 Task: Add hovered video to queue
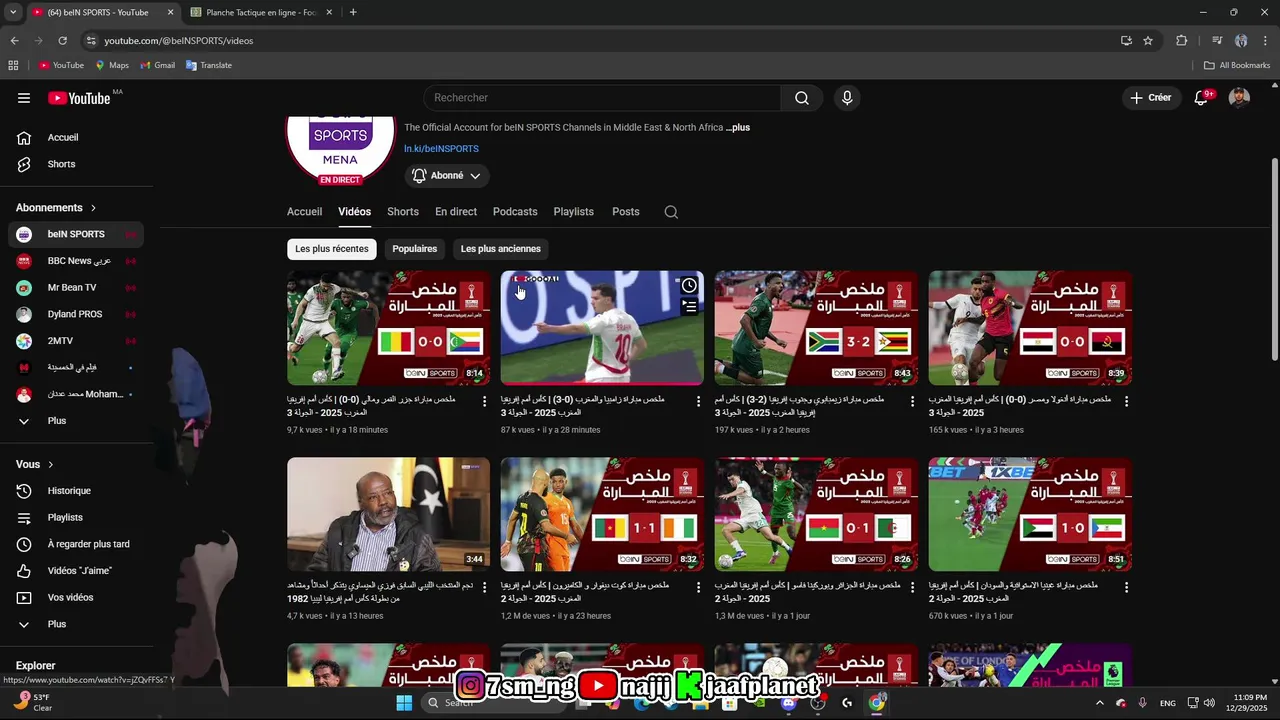pyautogui.click(x=689, y=307)
